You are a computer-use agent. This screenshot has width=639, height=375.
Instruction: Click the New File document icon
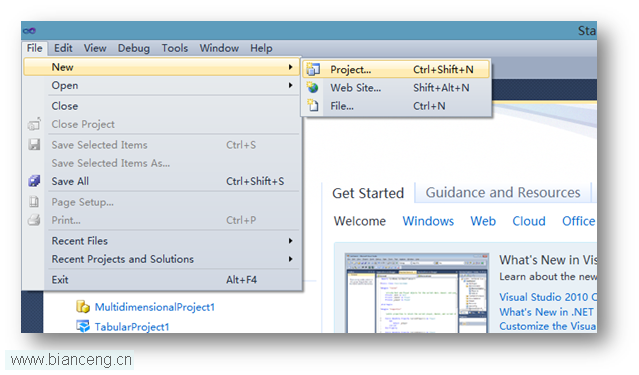click(313, 106)
